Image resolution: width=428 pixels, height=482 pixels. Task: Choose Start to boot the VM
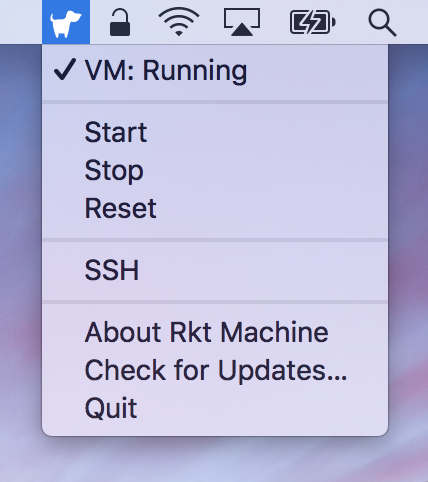215,132
